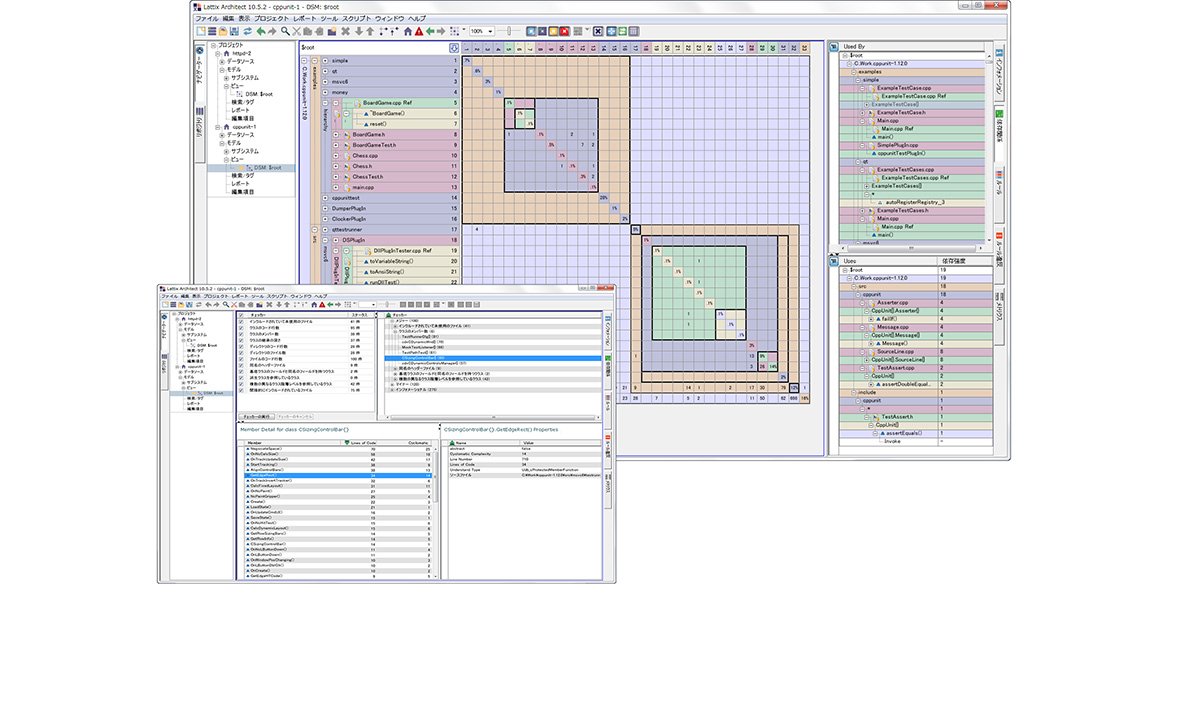
Task: Click the blue home icon in main toolbar
Action: (407, 31)
